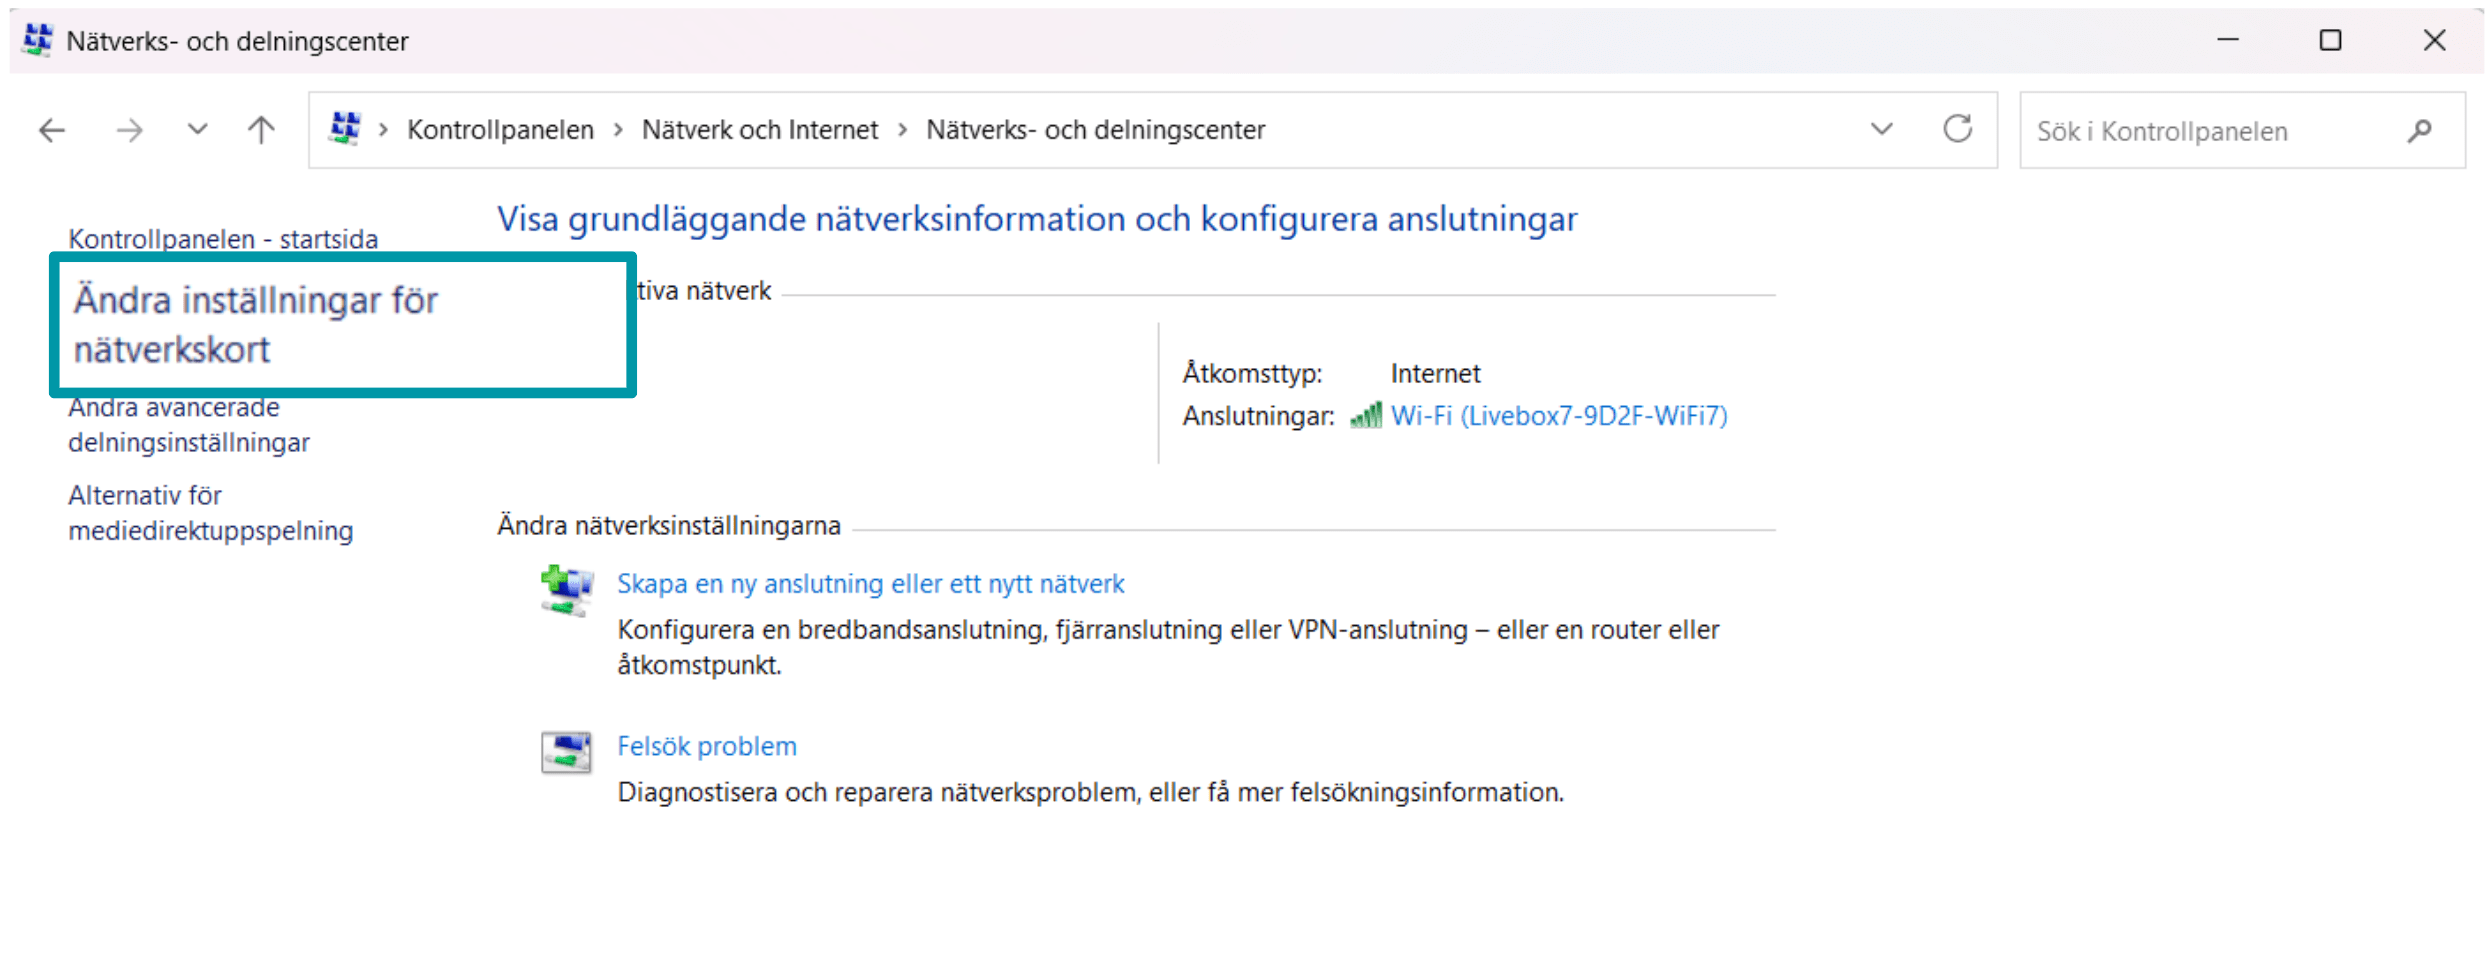Expand the address bar history dropdown chevron
Image resolution: width=2492 pixels, height=960 pixels.
[x=1881, y=129]
